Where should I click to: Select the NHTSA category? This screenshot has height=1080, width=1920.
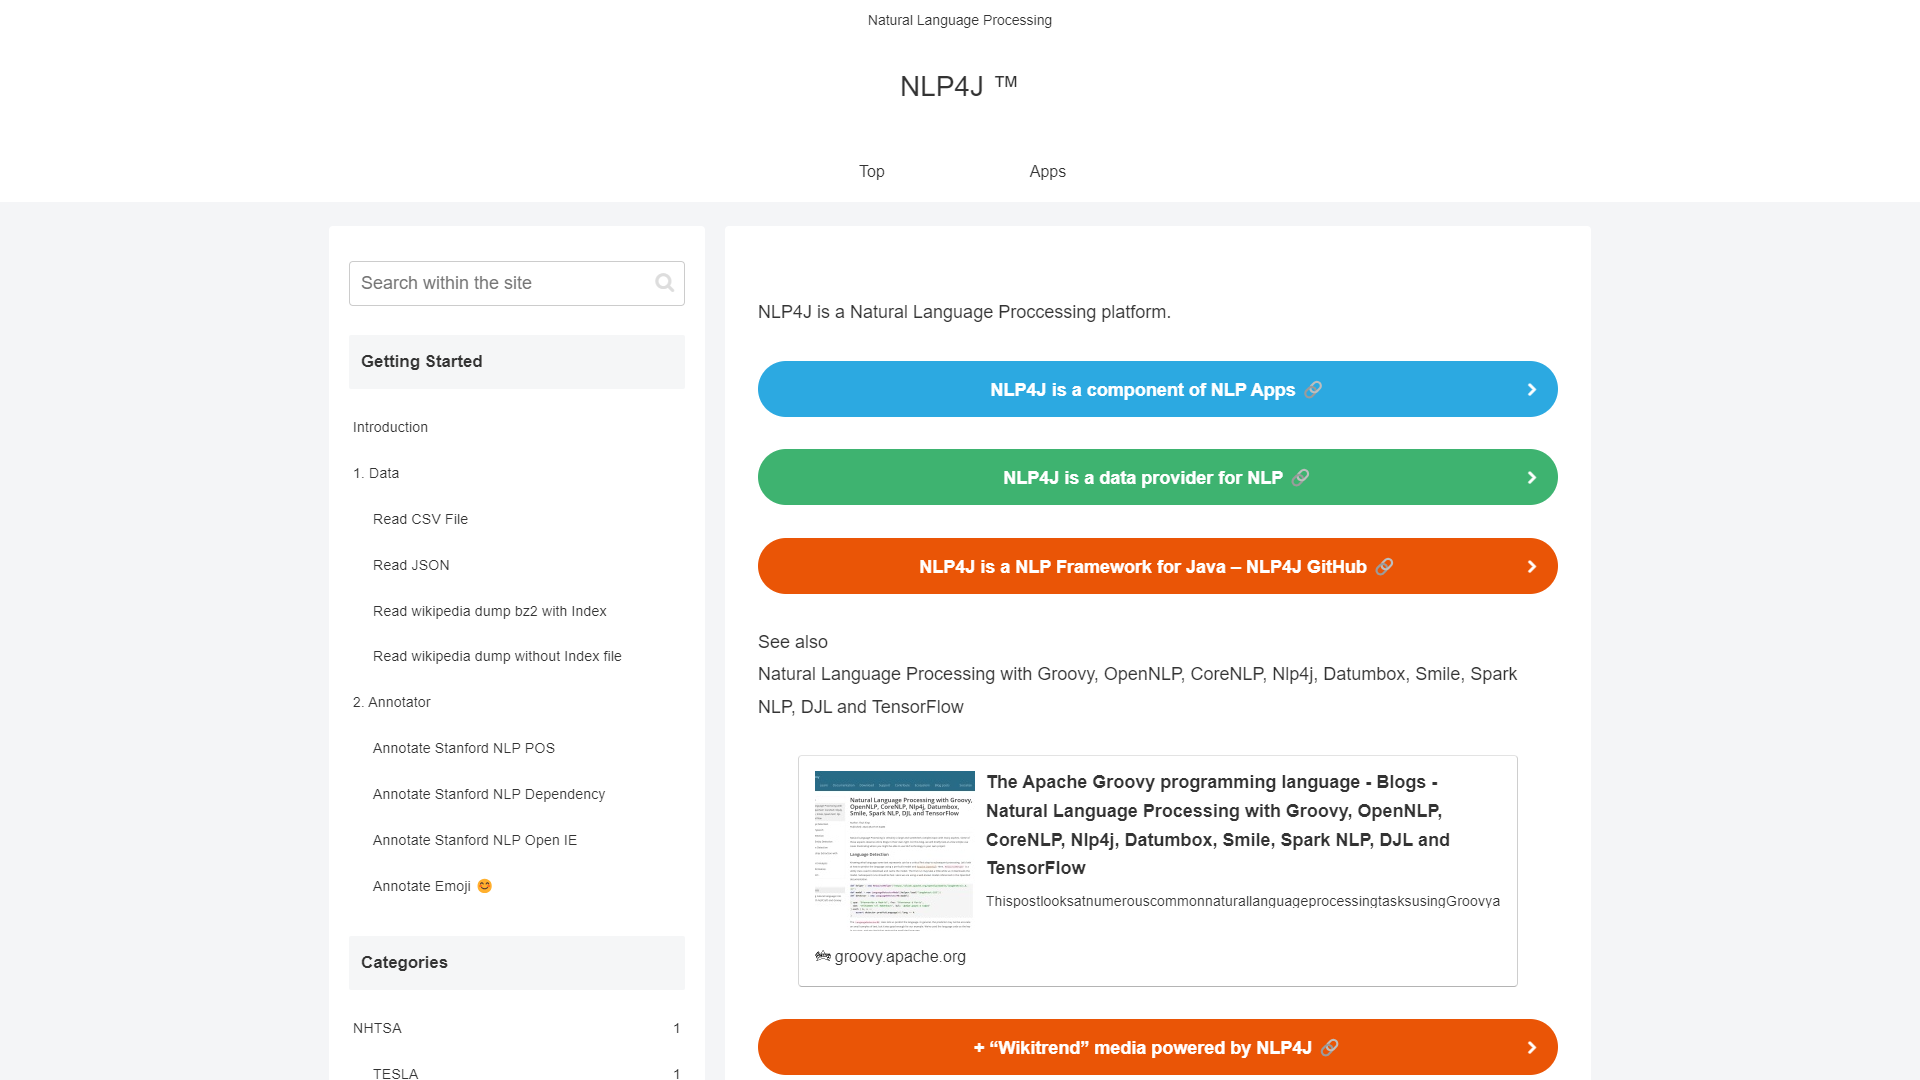point(377,1028)
